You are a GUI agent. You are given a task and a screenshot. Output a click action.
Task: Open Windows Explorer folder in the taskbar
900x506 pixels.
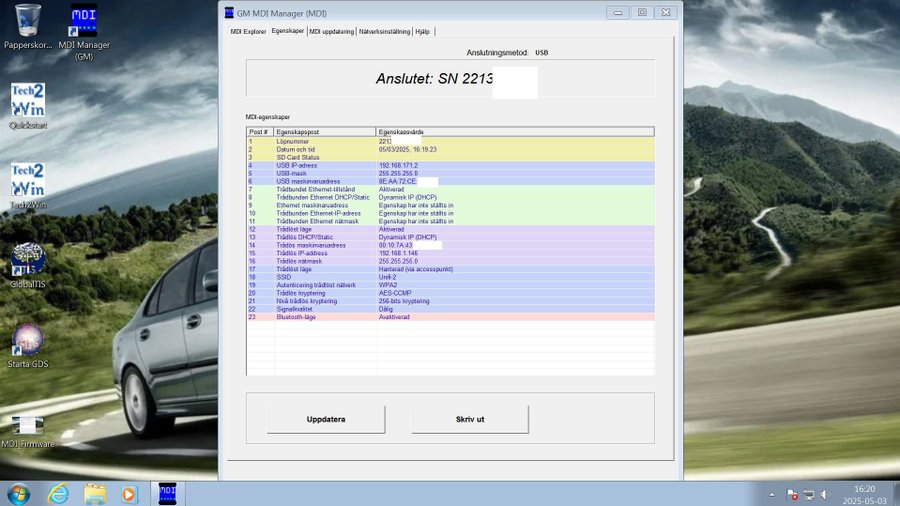[x=95, y=494]
